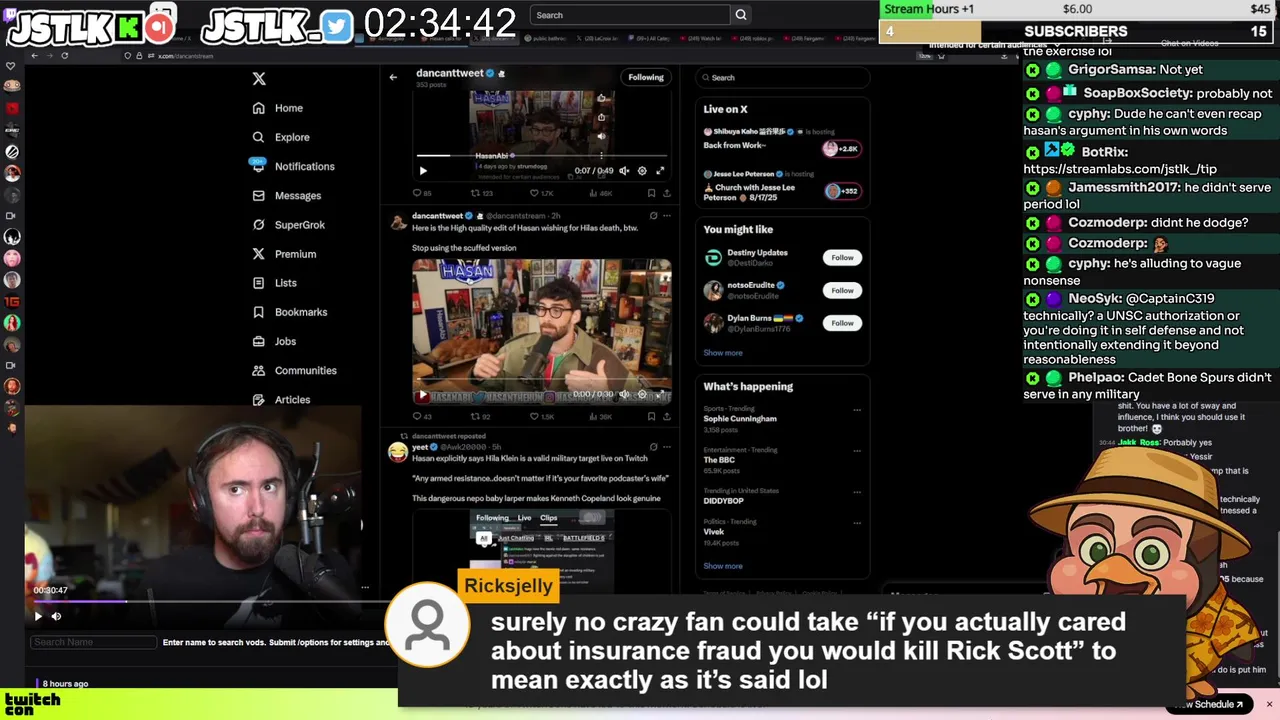
Task: Open the X logo home link
Action: tap(259, 79)
